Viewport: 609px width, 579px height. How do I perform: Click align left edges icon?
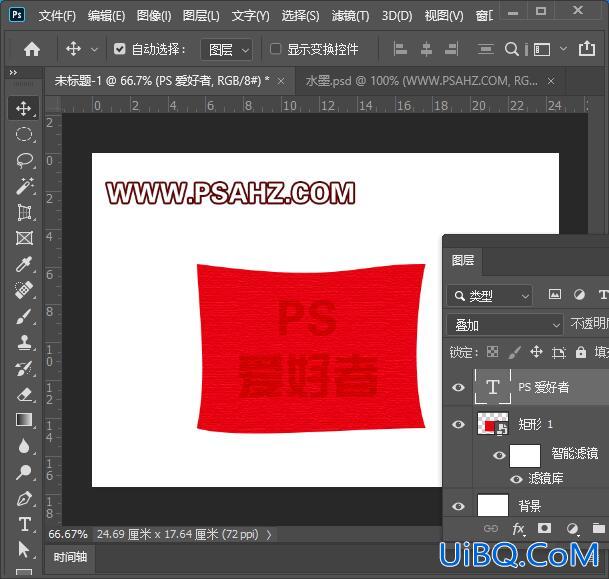click(400, 49)
